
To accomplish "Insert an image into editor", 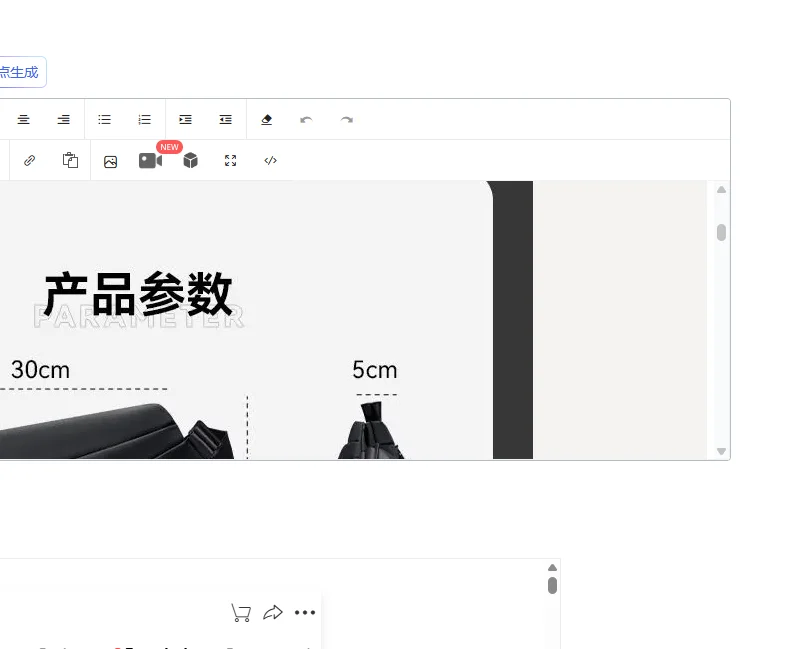I will point(111,162).
